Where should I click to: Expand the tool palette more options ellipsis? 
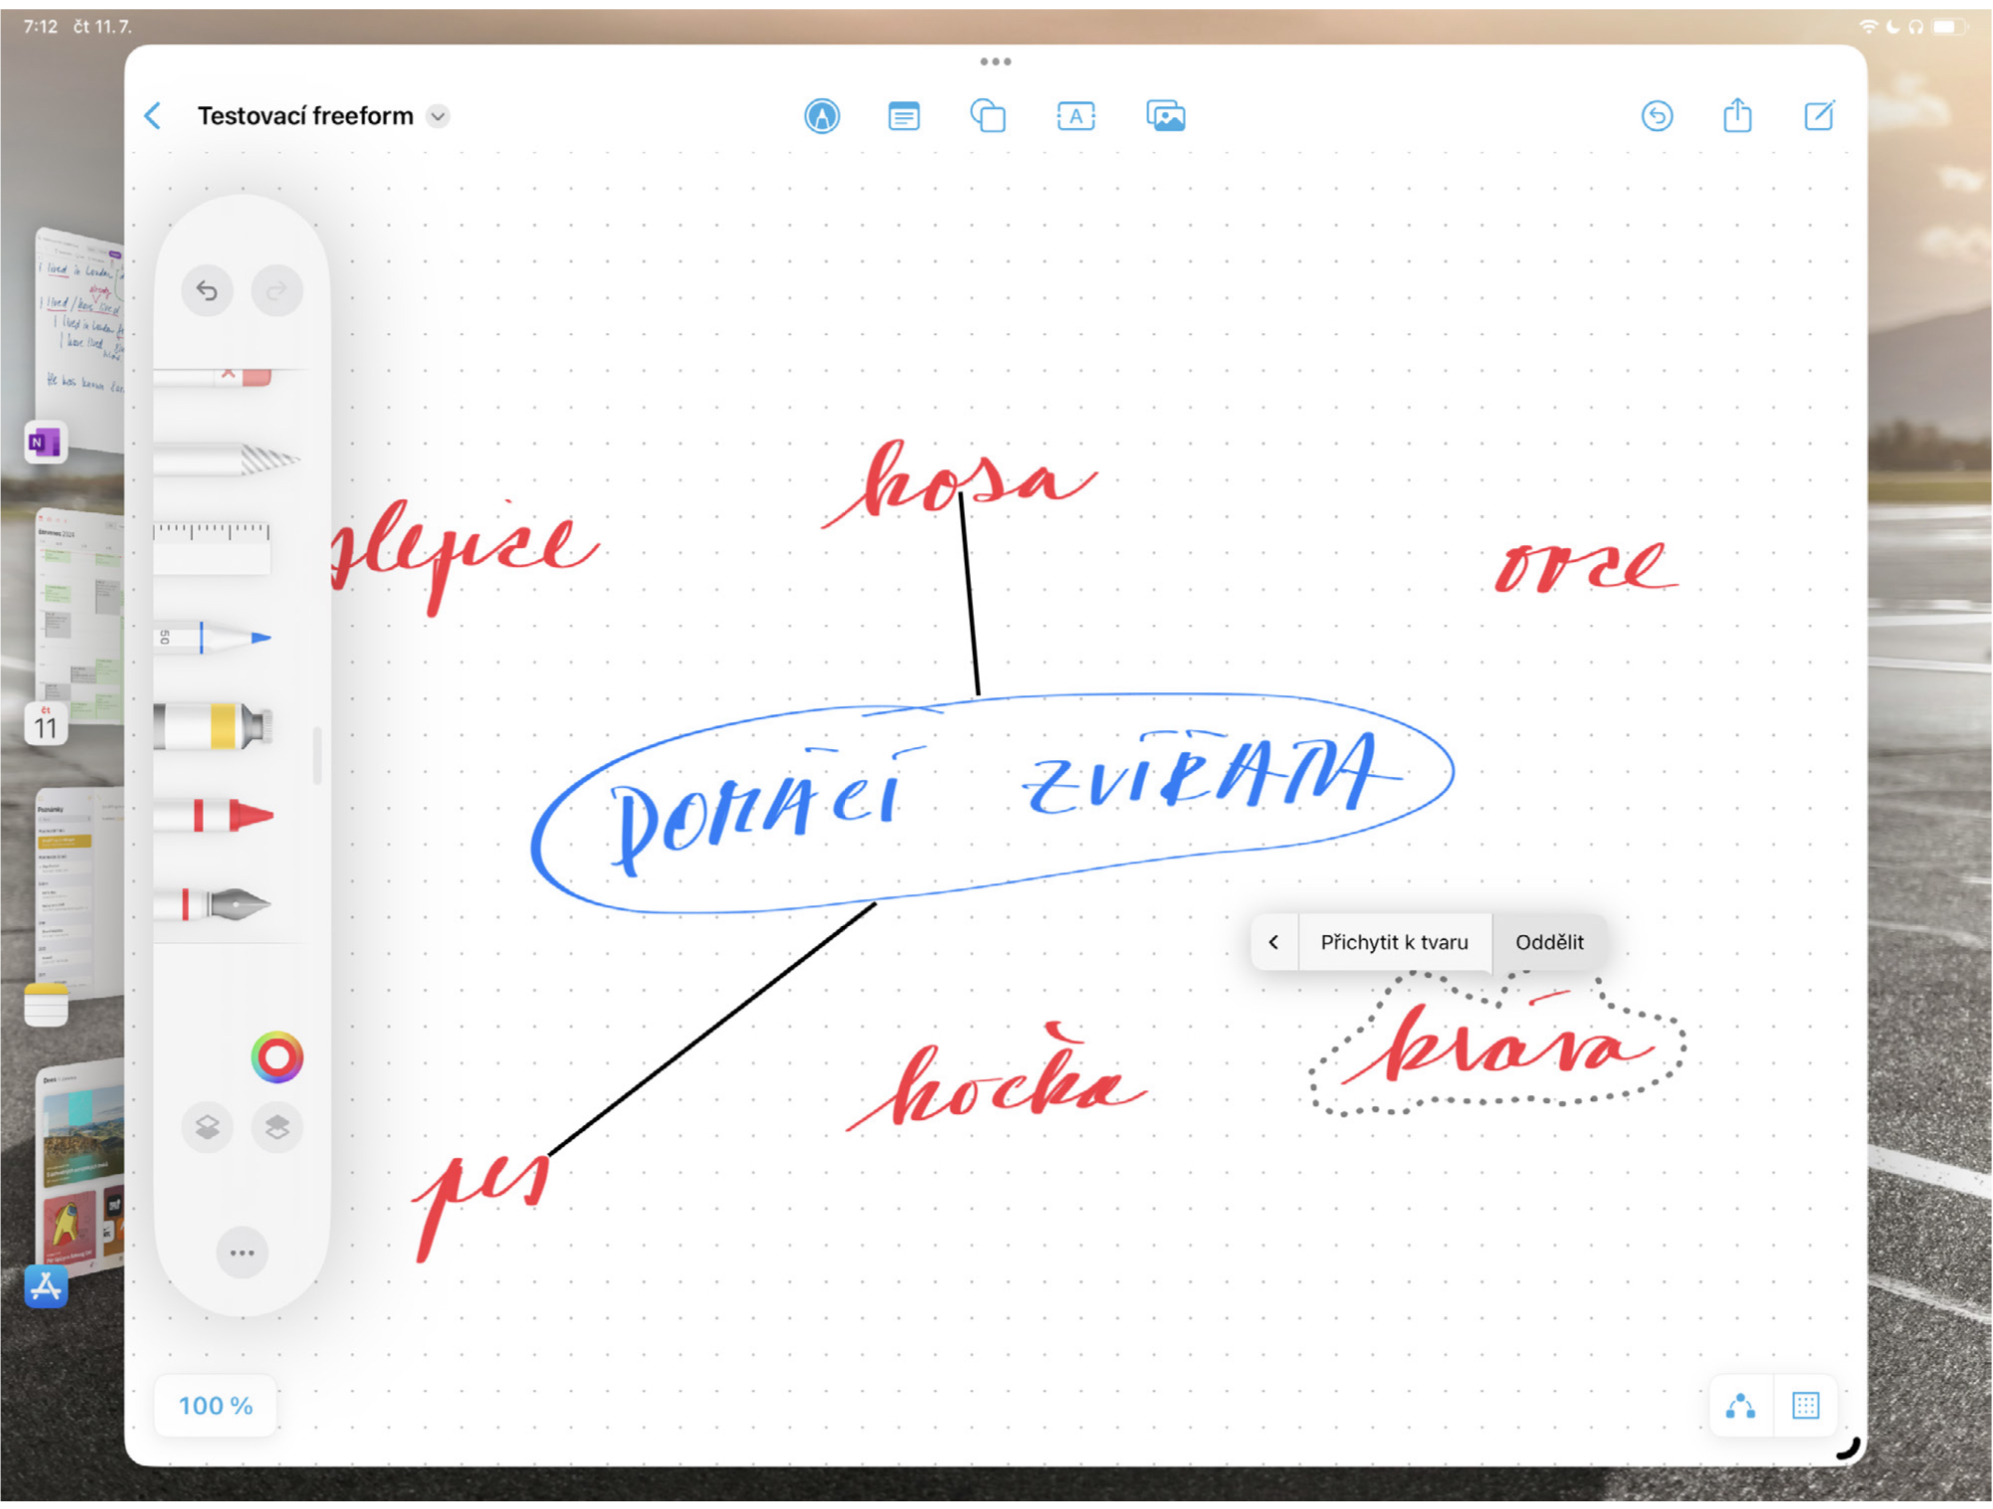242,1252
